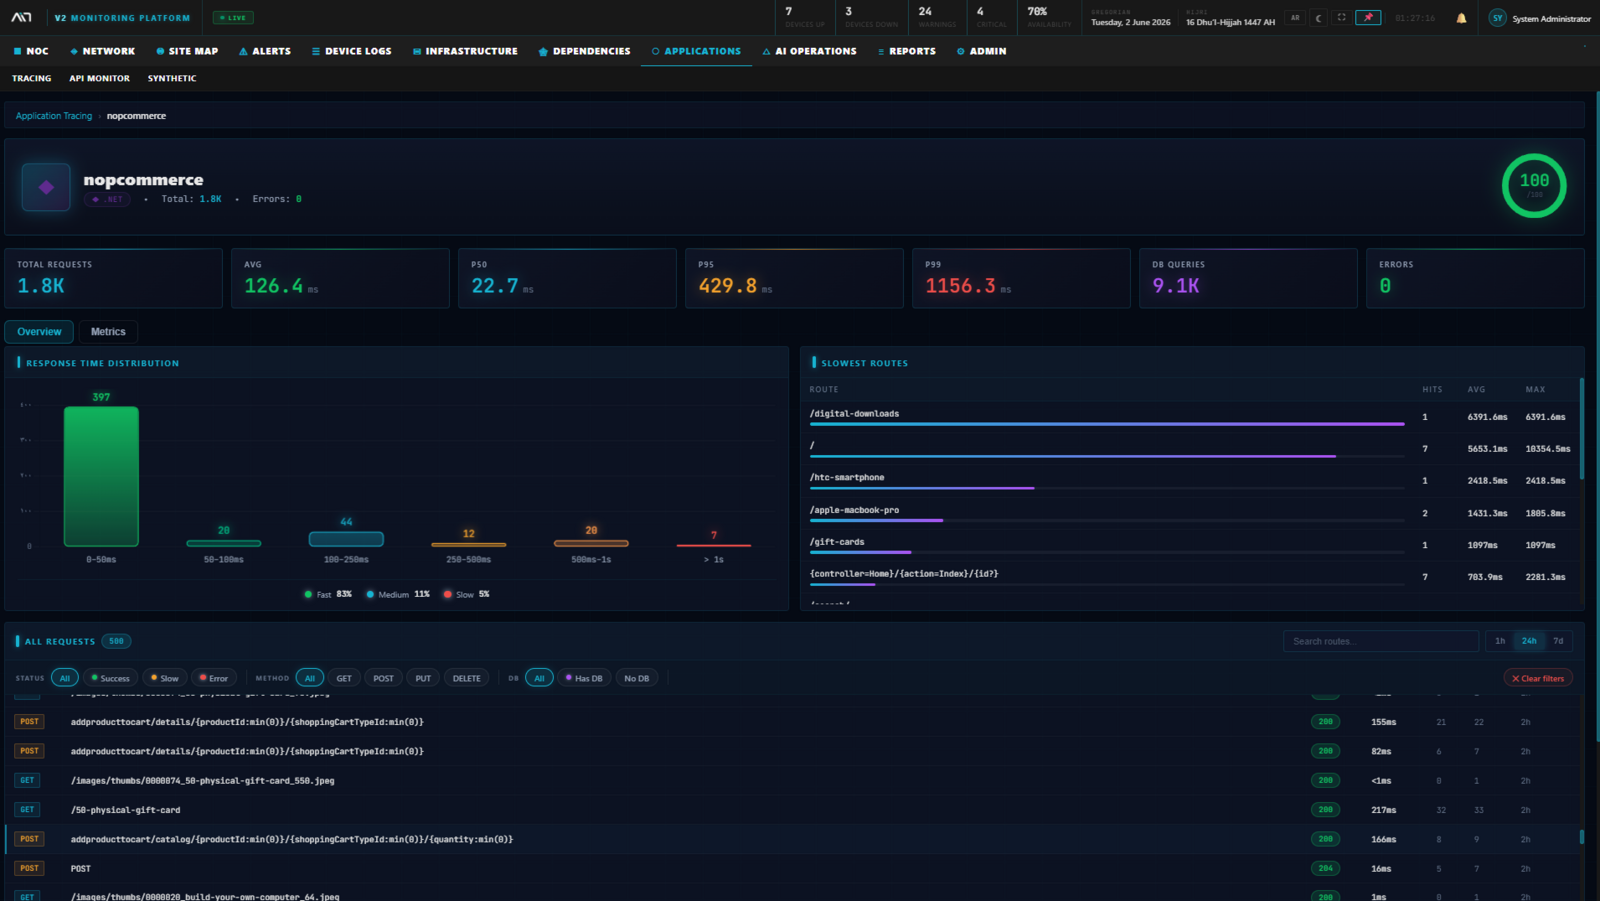
Task: Filter requests by Error status
Action: click(213, 678)
